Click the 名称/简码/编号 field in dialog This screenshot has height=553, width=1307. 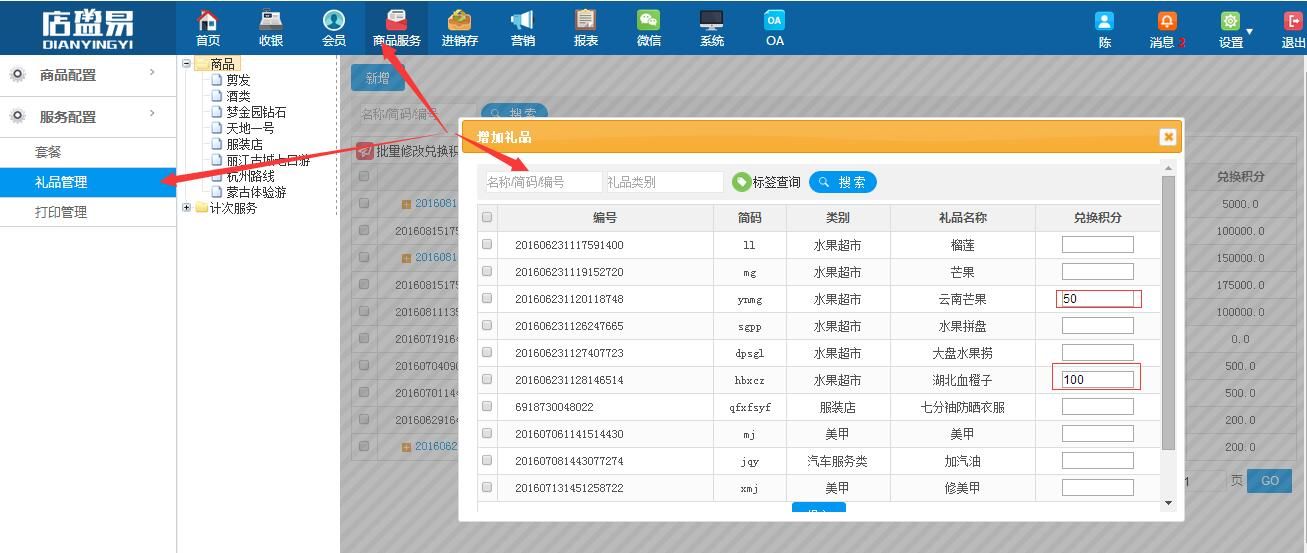pyautogui.click(x=544, y=182)
